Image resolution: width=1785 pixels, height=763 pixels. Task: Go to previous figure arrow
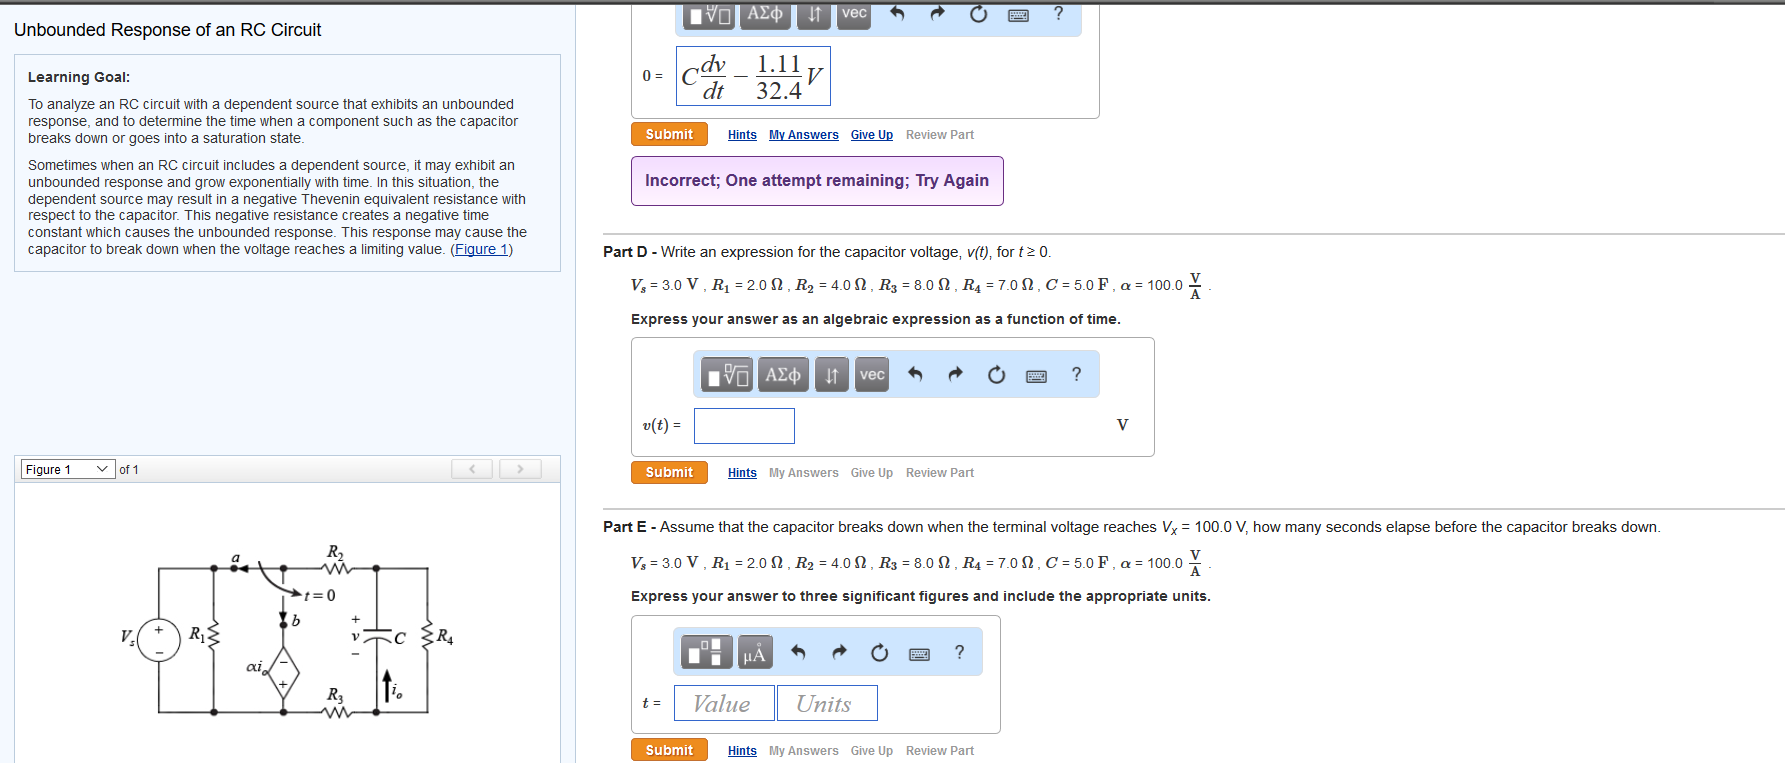(x=472, y=469)
